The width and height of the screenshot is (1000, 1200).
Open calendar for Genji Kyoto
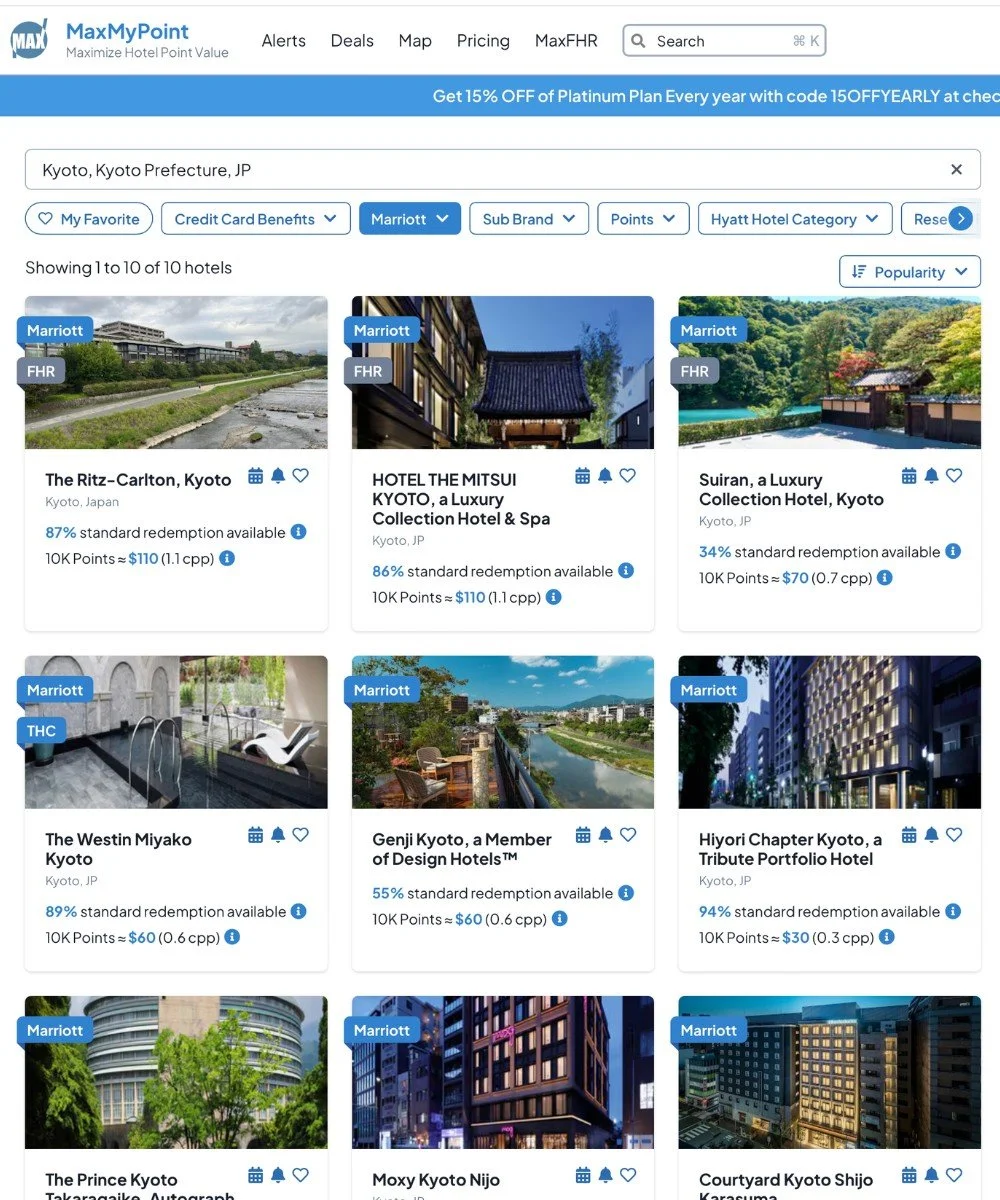[x=582, y=835]
